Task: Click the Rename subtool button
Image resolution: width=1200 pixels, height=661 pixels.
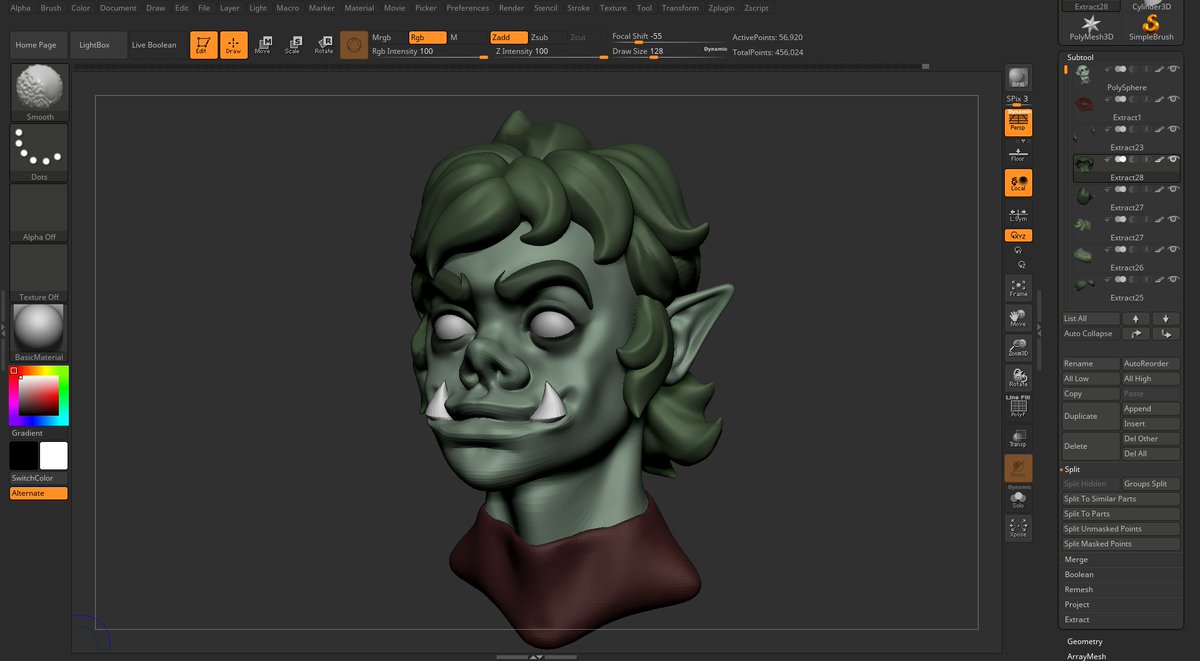Action: click(1090, 364)
